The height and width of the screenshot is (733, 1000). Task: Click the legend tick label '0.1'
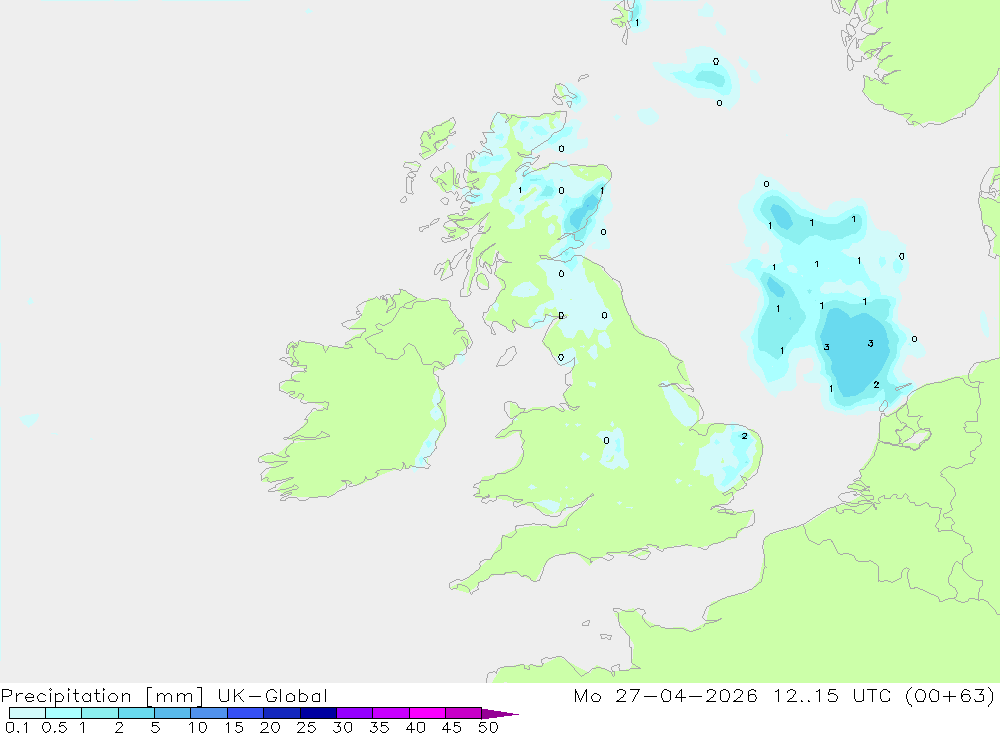pyautogui.click(x=17, y=727)
